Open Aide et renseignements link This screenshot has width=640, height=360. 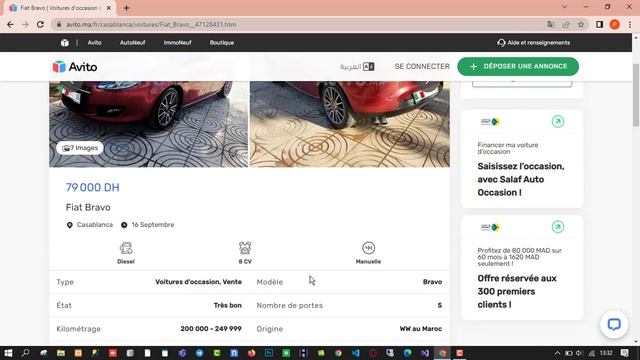(x=533, y=42)
